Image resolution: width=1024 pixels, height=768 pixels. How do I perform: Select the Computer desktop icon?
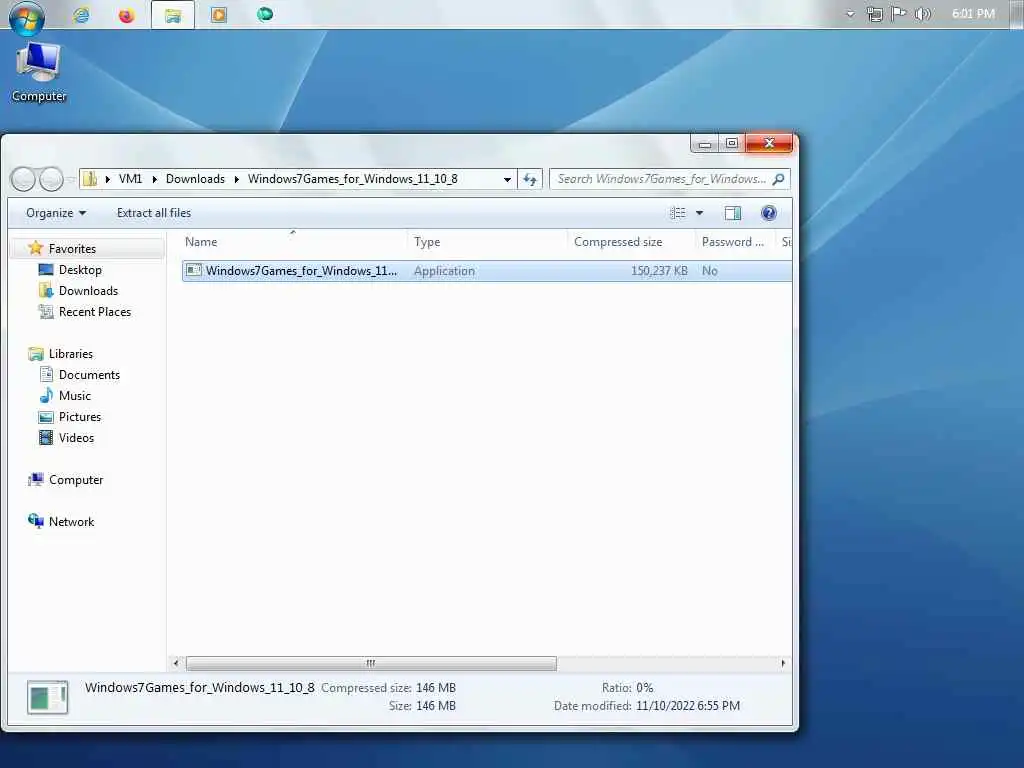click(39, 72)
